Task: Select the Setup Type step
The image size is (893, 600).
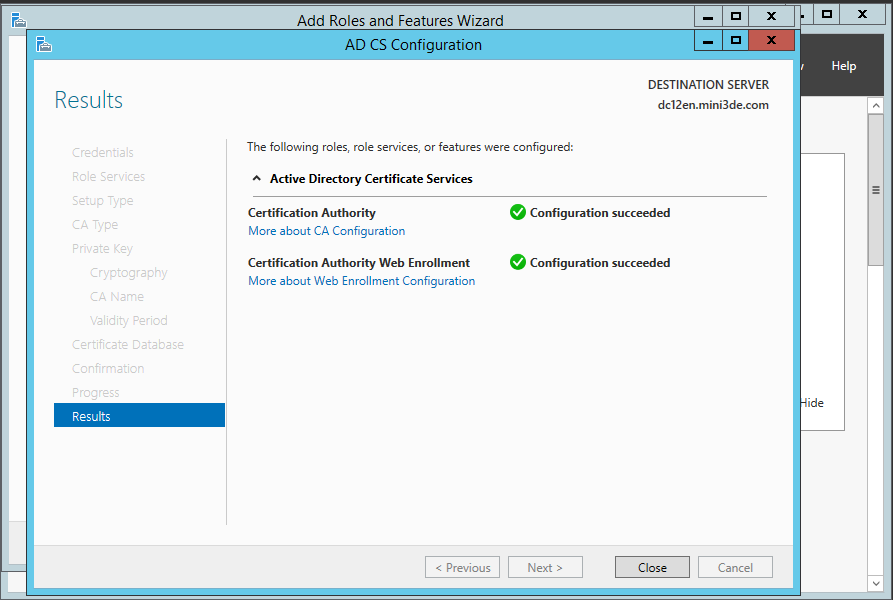Action: [103, 202]
